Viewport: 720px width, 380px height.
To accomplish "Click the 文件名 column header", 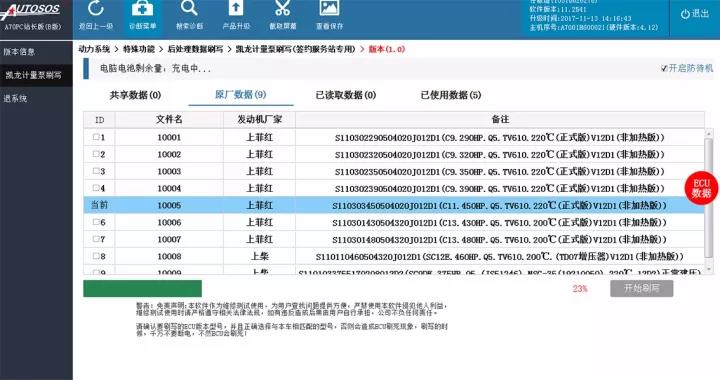I will click(169, 120).
